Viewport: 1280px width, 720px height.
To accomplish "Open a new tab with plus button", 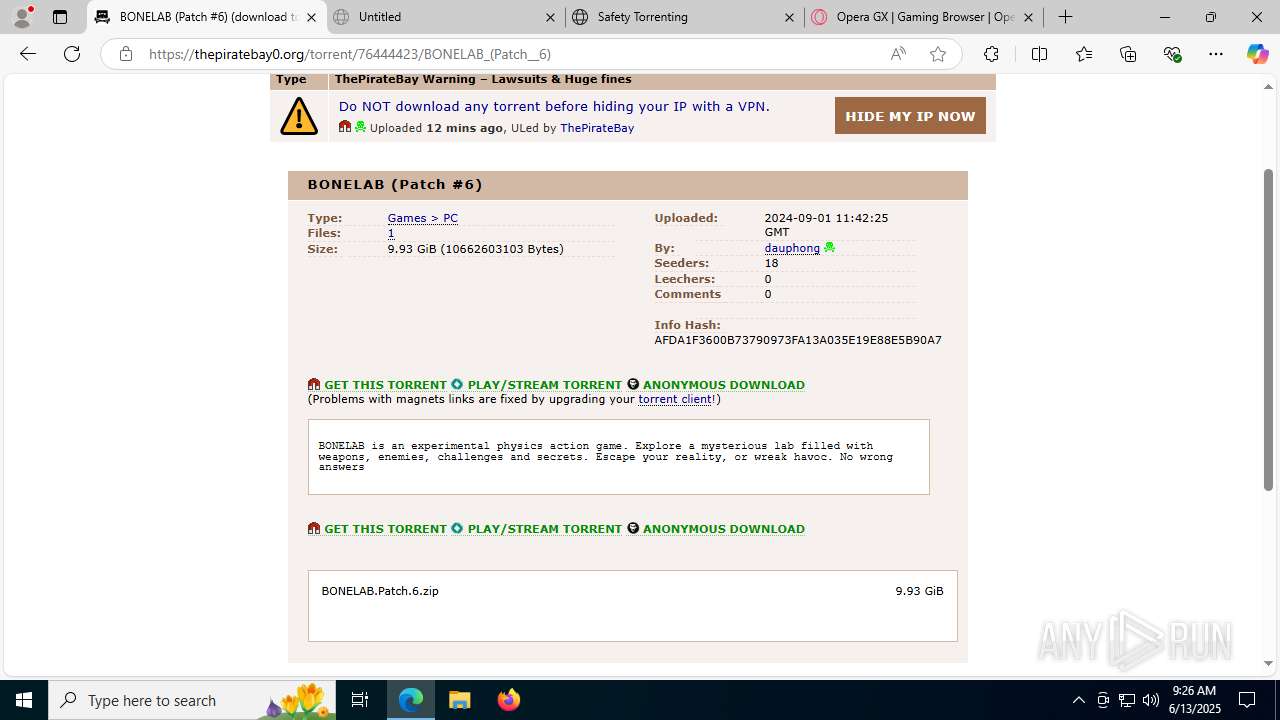I will coord(1066,17).
